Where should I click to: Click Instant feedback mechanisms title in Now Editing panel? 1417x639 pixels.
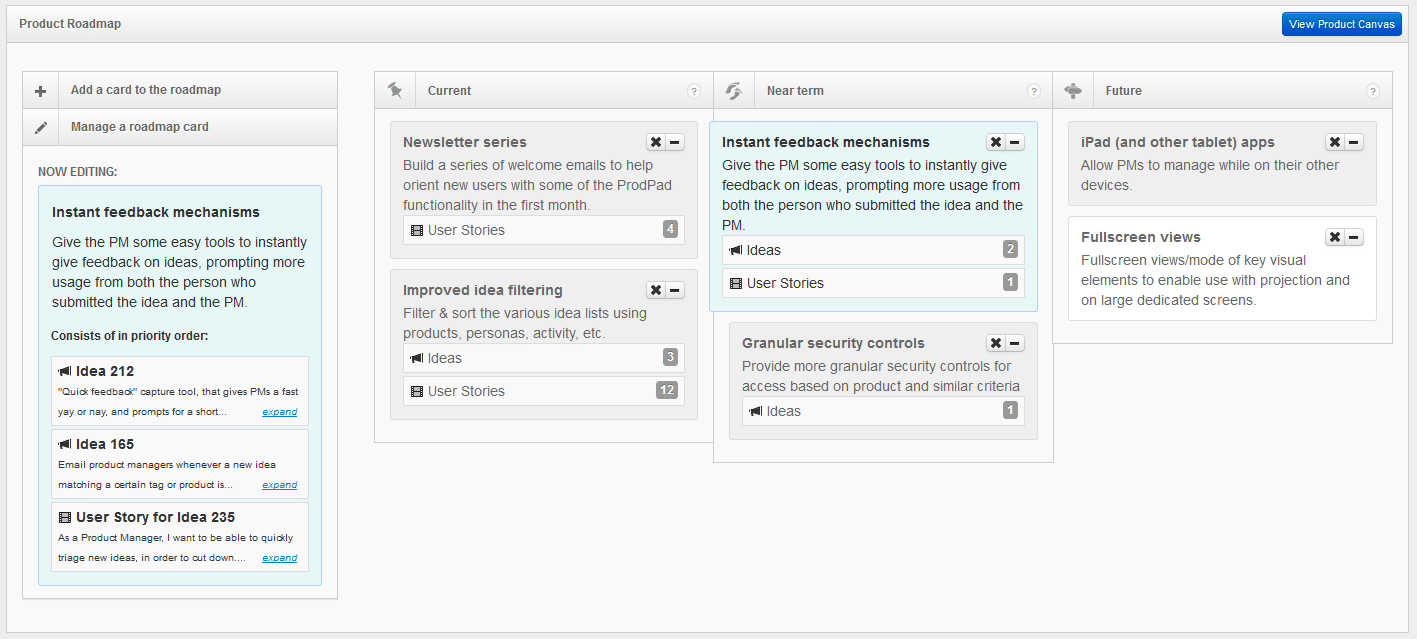coord(156,212)
